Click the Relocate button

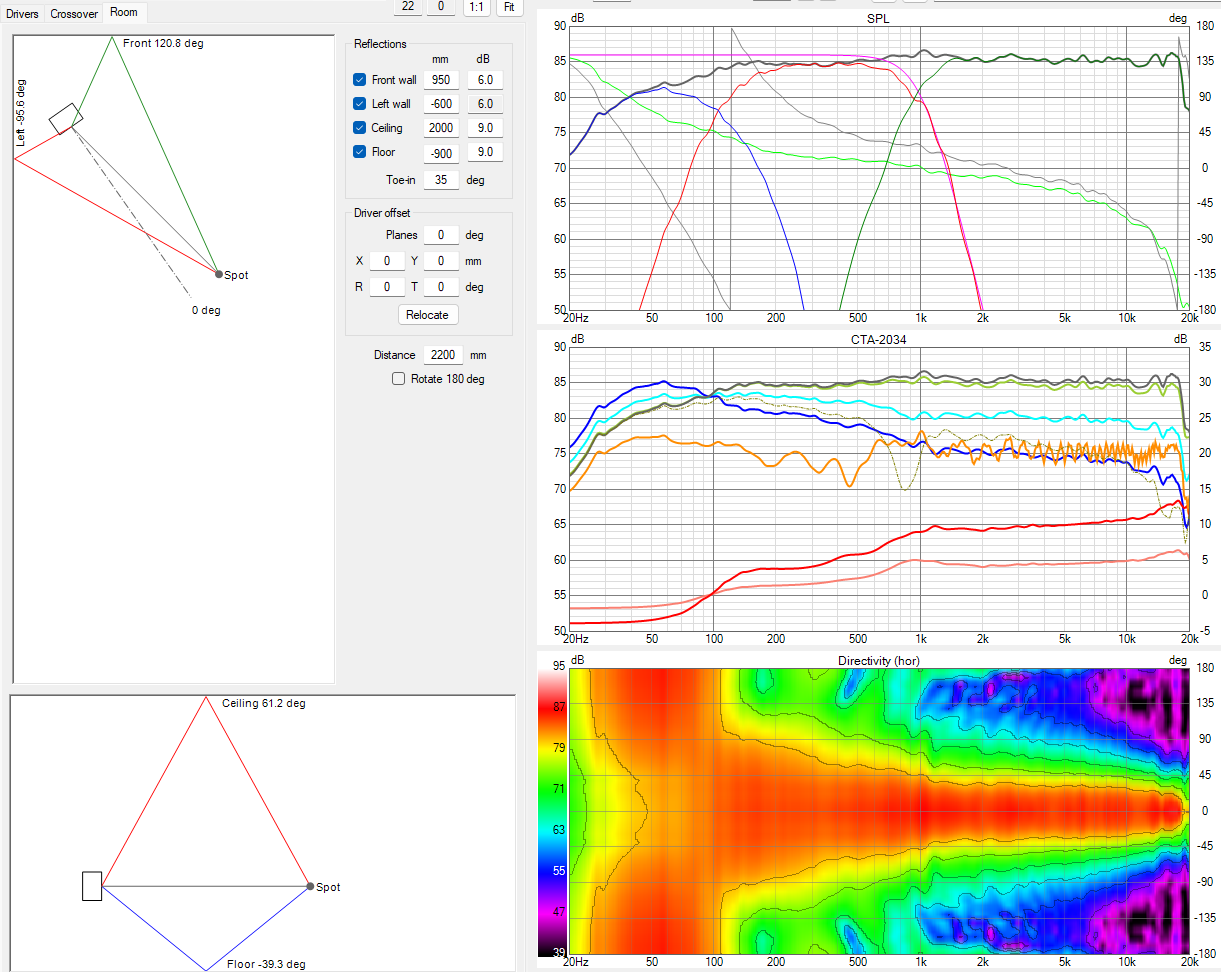(428, 314)
